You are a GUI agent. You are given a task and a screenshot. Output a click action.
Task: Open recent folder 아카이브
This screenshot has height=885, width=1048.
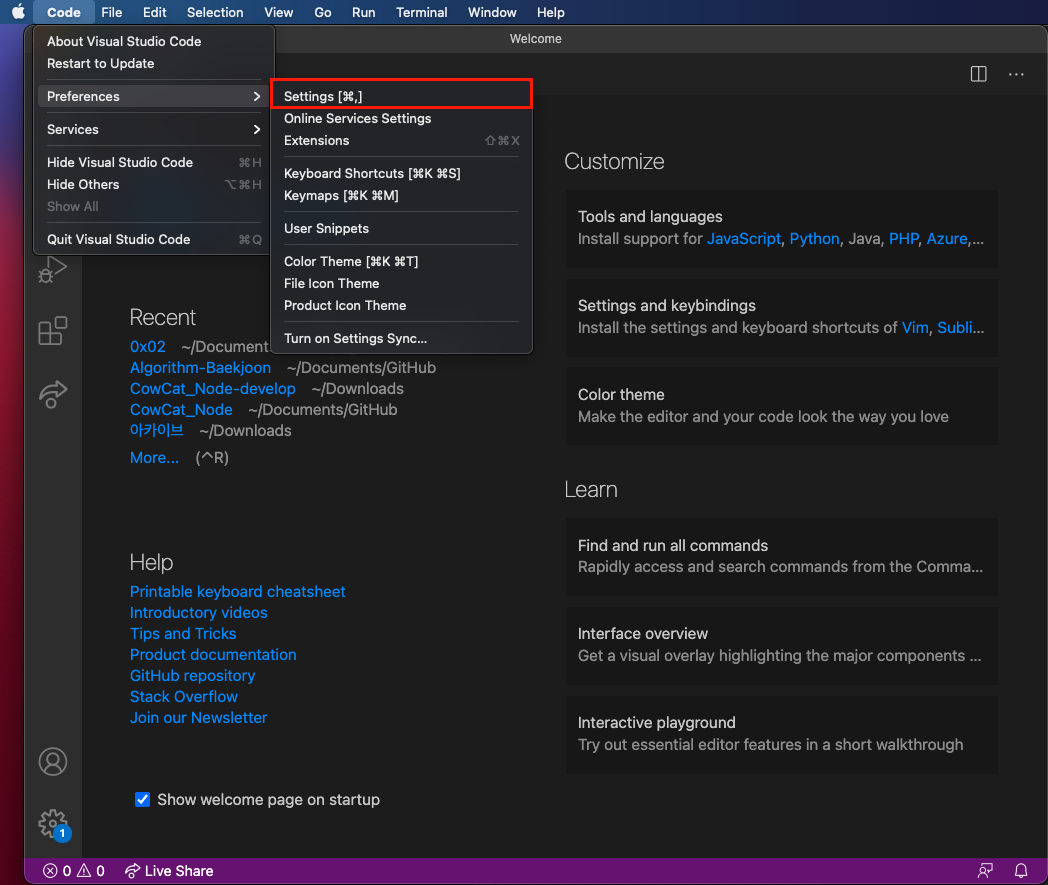(156, 430)
